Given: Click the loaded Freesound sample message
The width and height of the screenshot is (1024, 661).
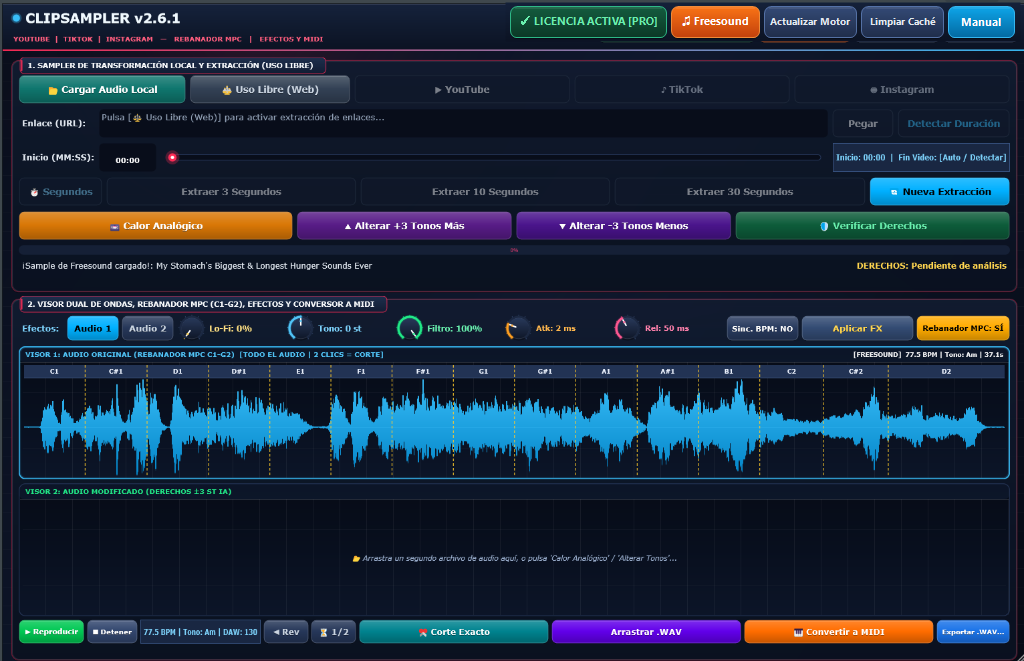Looking at the screenshot, I should [x=197, y=266].
